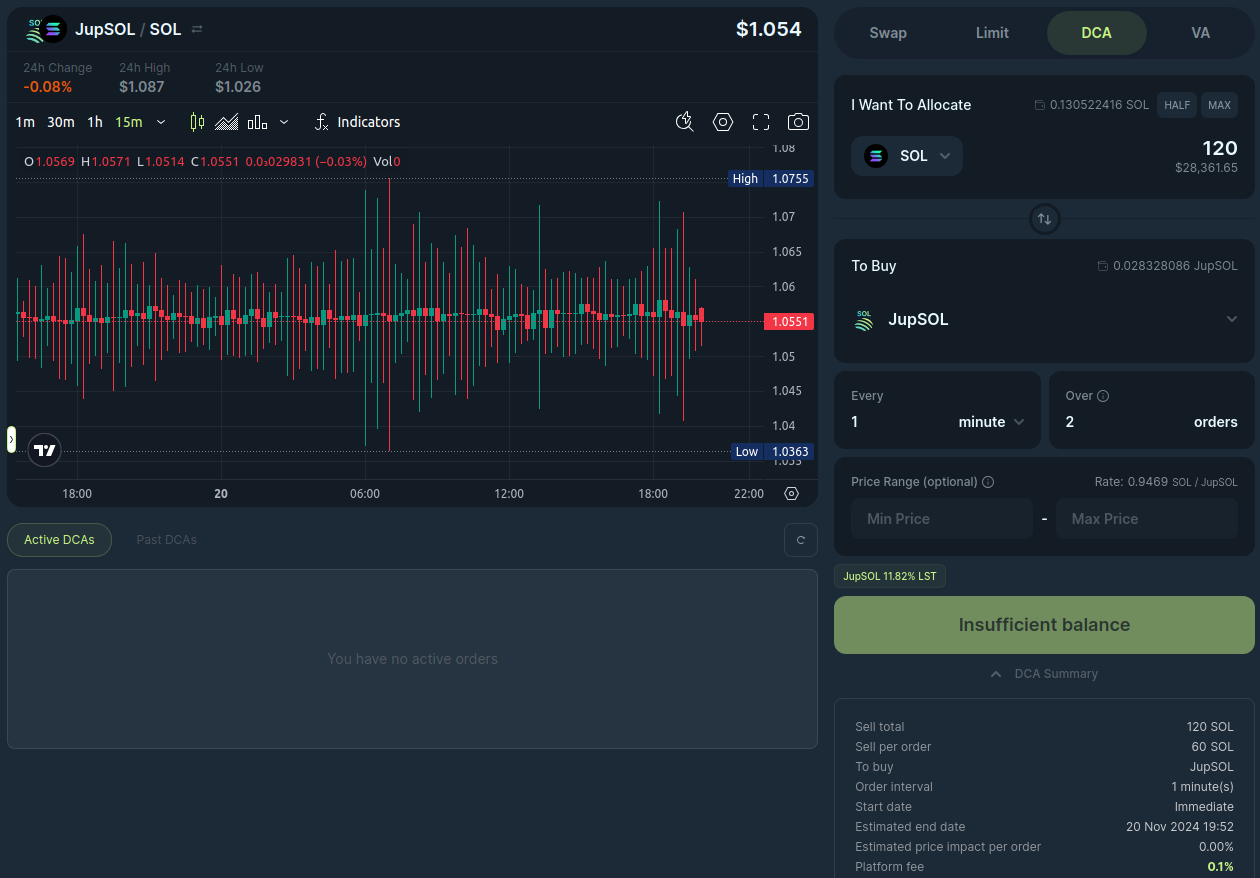Click Platform fee value 0.1%
Viewport: 1260px width, 878px height.
[1221, 867]
